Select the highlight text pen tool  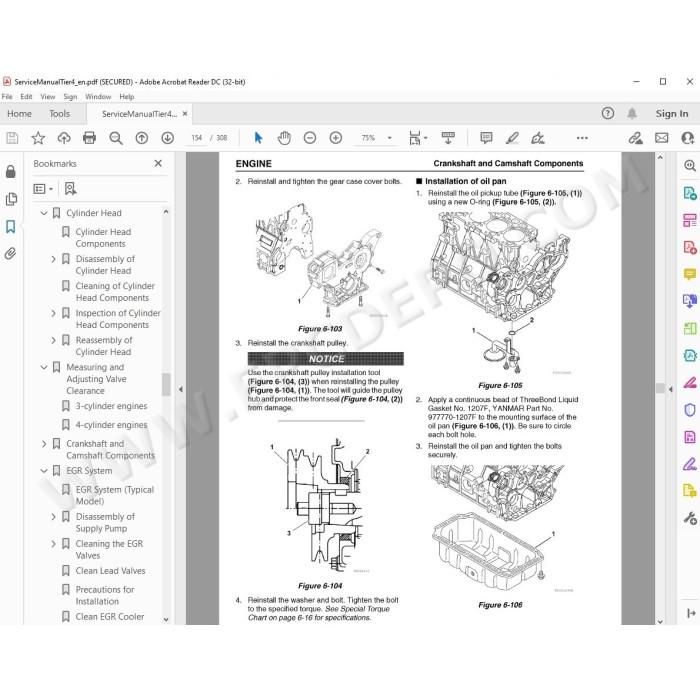point(512,138)
